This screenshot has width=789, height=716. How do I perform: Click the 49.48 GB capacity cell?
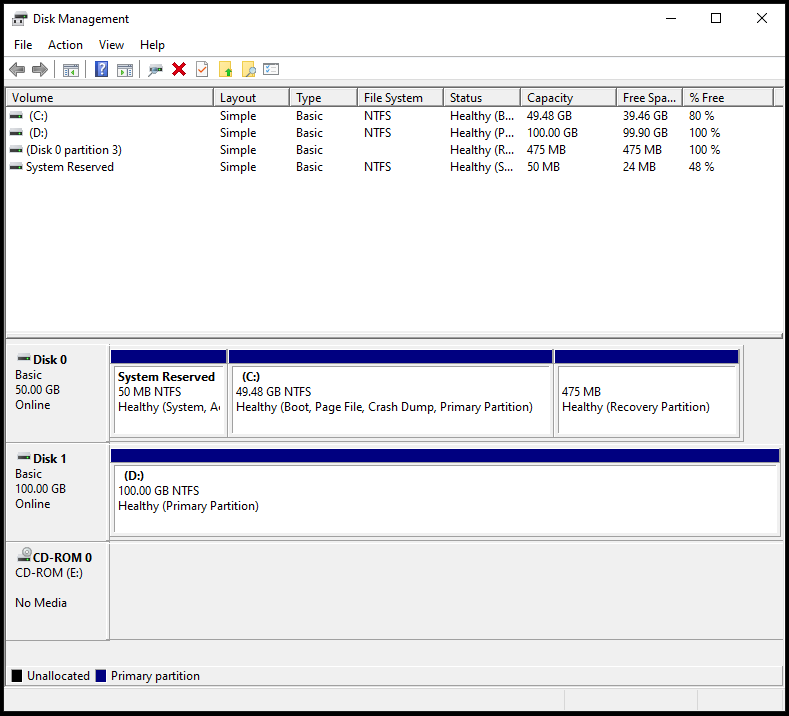click(x=549, y=116)
